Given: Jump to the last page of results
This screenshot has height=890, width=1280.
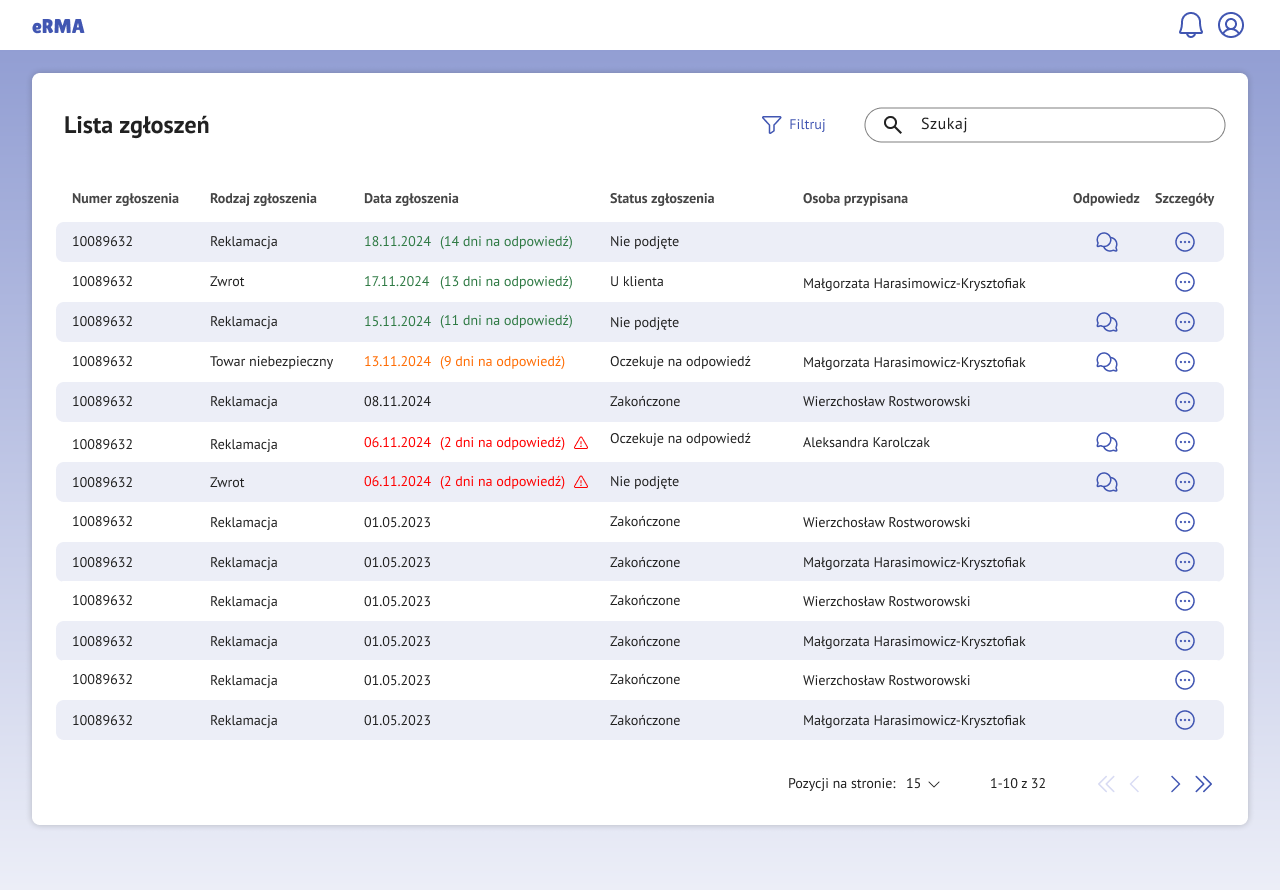Looking at the screenshot, I should click(x=1204, y=784).
